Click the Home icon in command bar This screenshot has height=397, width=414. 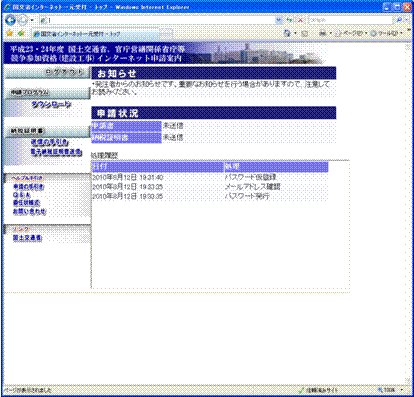pyautogui.click(x=287, y=33)
